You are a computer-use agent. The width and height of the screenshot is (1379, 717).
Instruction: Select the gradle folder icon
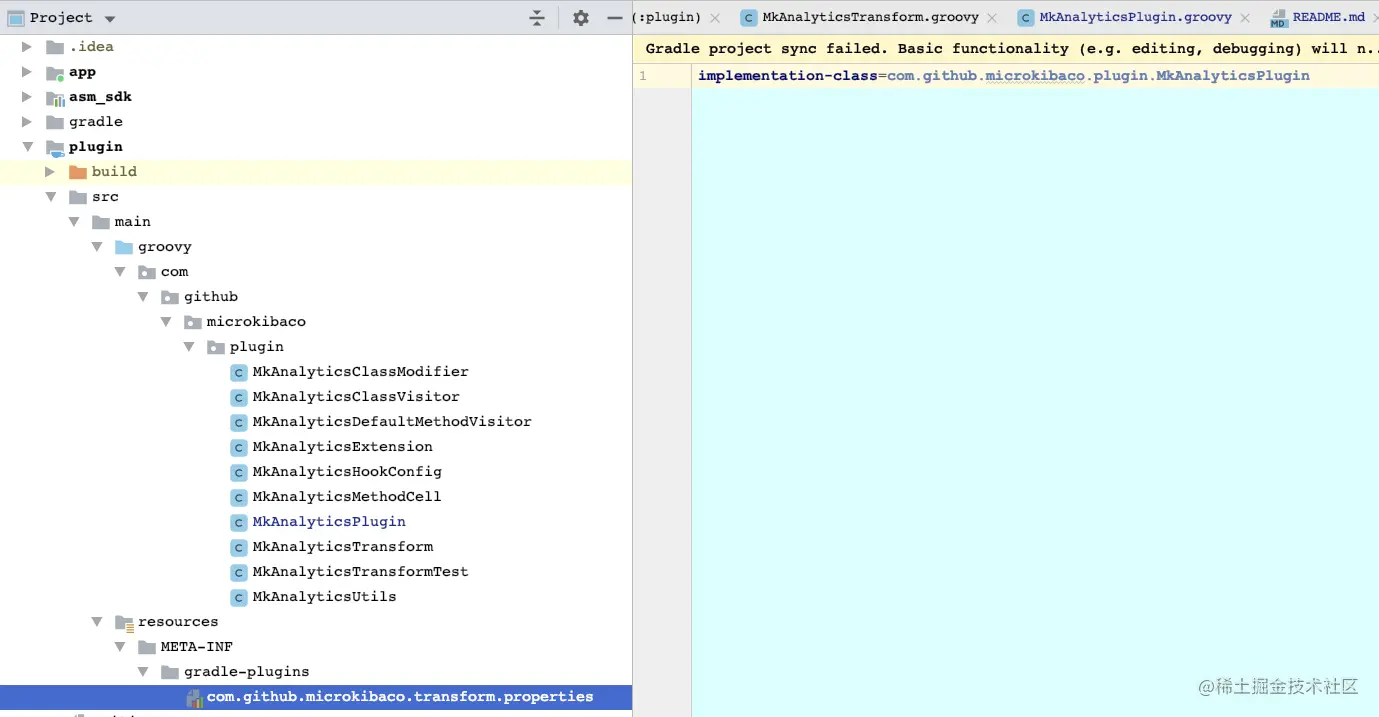55,122
